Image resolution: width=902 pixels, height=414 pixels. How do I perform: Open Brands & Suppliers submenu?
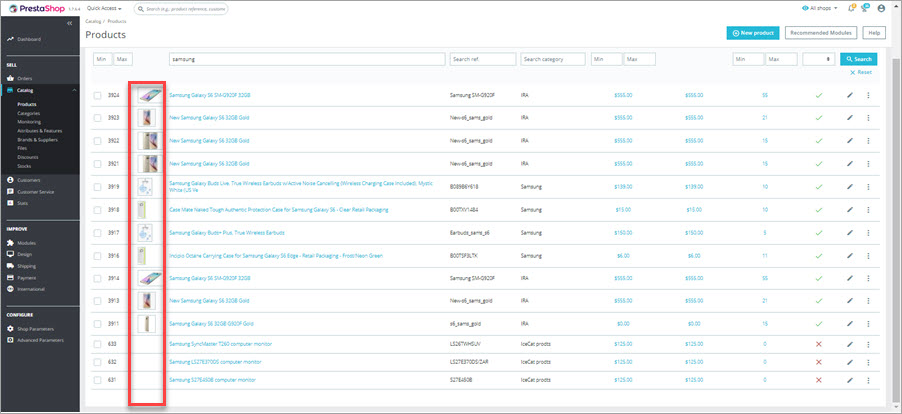pyautogui.click(x=37, y=140)
